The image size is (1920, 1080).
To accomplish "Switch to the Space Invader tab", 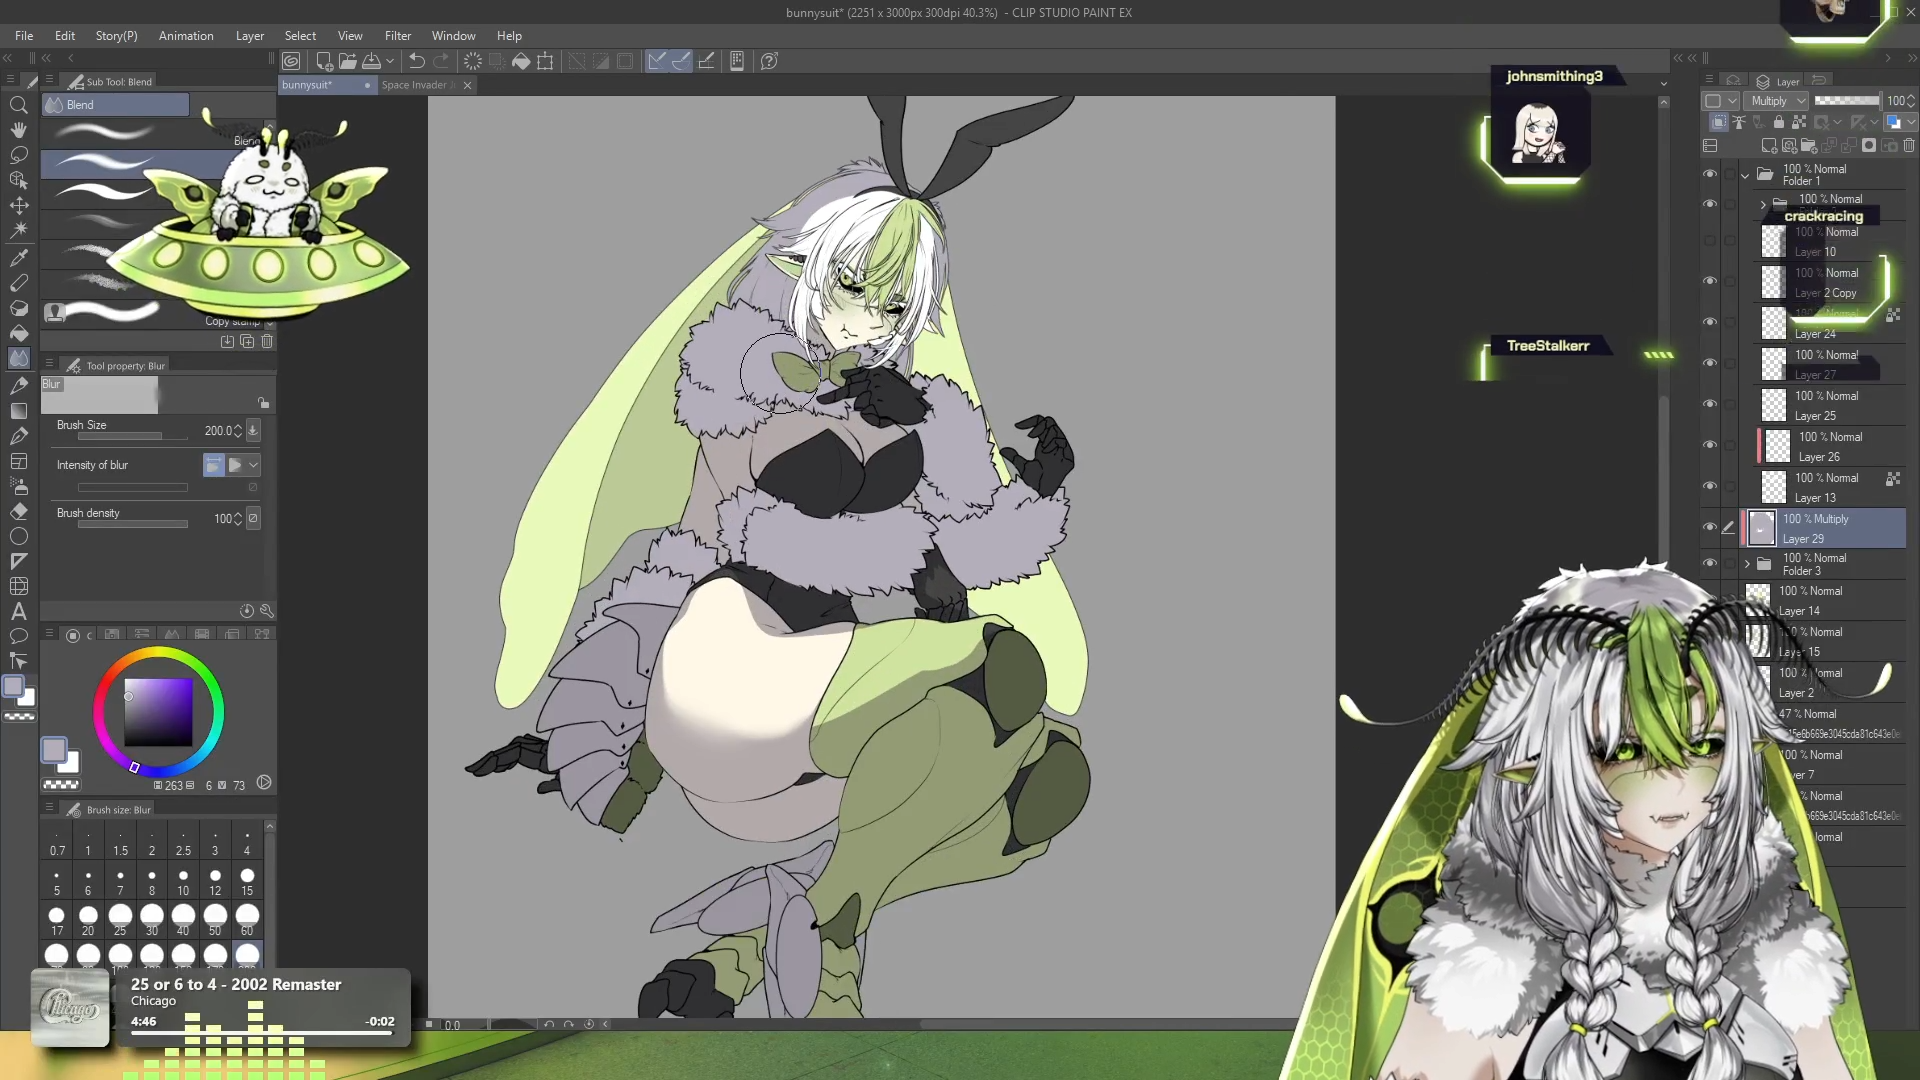I will pyautogui.click(x=415, y=85).
